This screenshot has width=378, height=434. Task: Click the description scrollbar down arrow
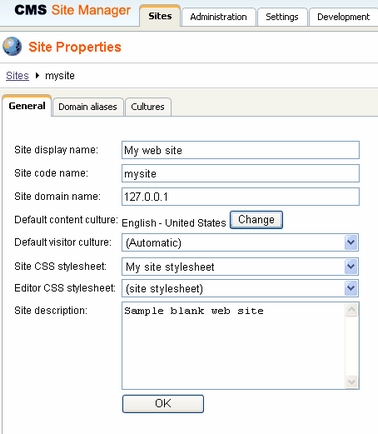pyautogui.click(x=351, y=381)
